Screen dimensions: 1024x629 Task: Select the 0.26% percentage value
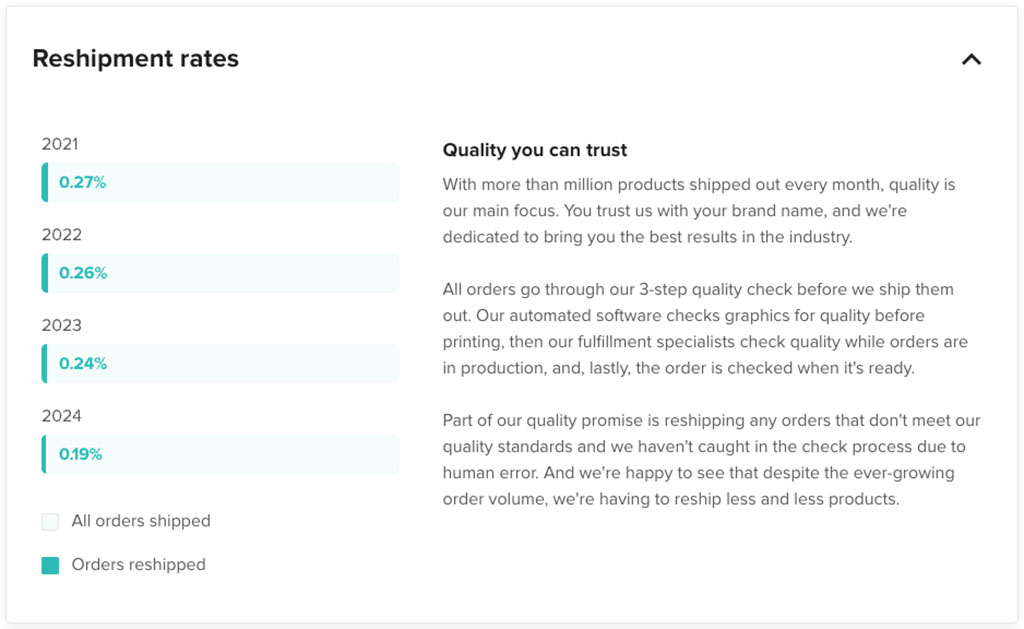pyautogui.click(x=83, y=273)
